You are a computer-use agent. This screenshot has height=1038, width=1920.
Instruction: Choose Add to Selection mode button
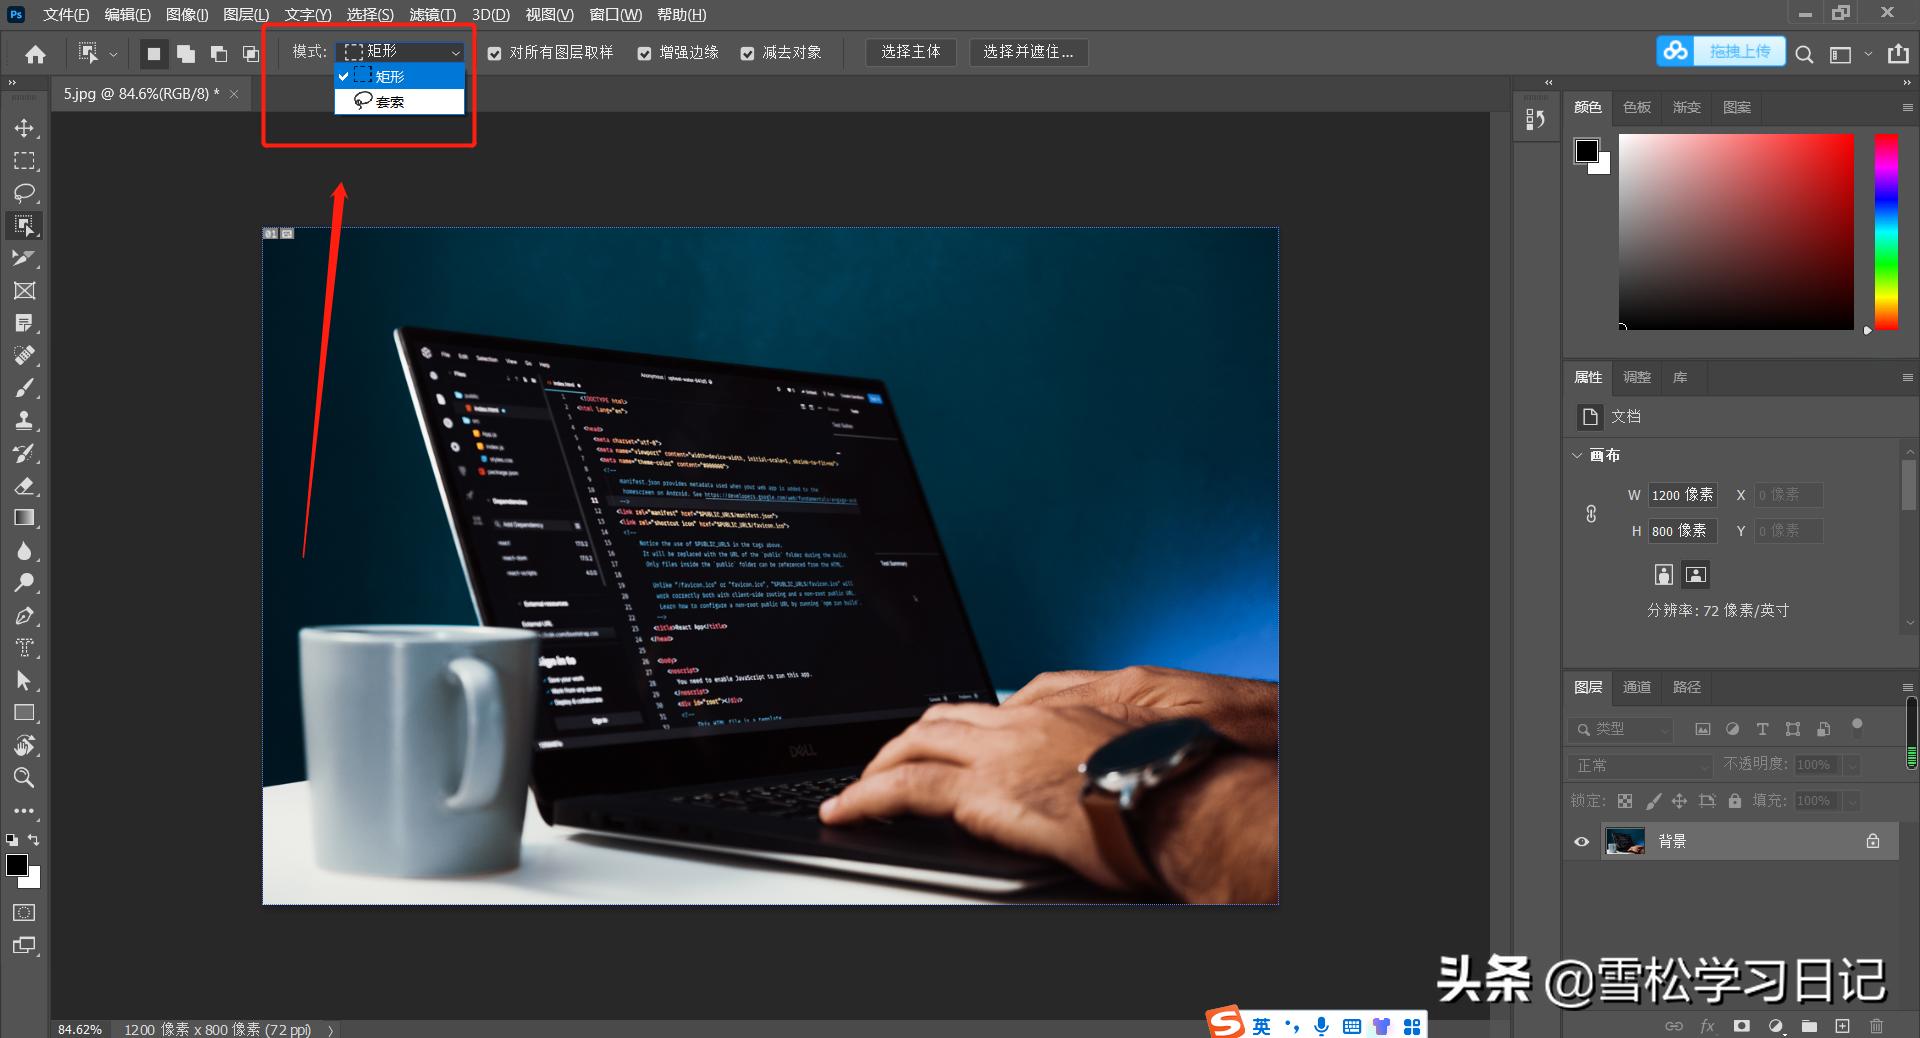pyautogui.click(x=186, y=54)
